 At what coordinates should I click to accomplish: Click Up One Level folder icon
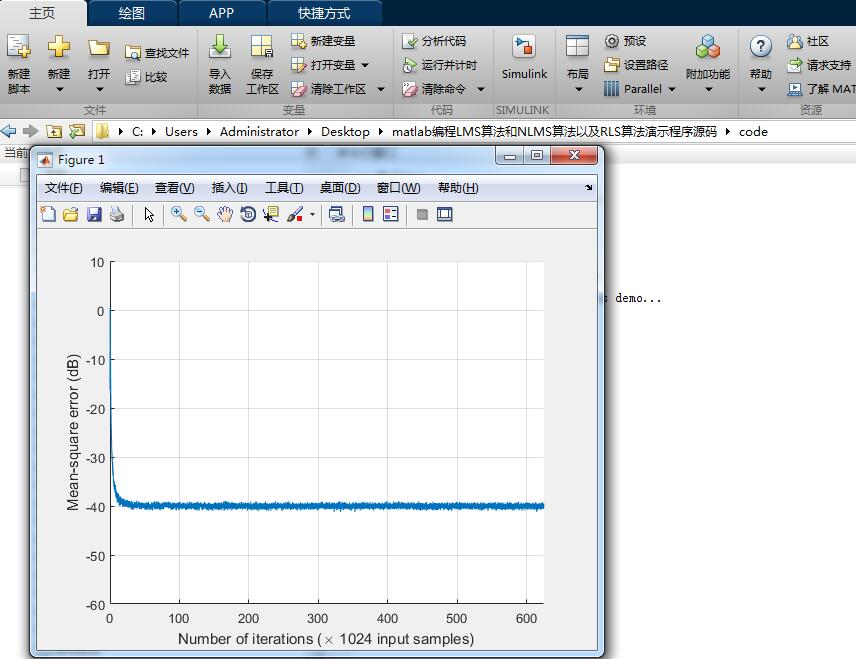[54, 131]
